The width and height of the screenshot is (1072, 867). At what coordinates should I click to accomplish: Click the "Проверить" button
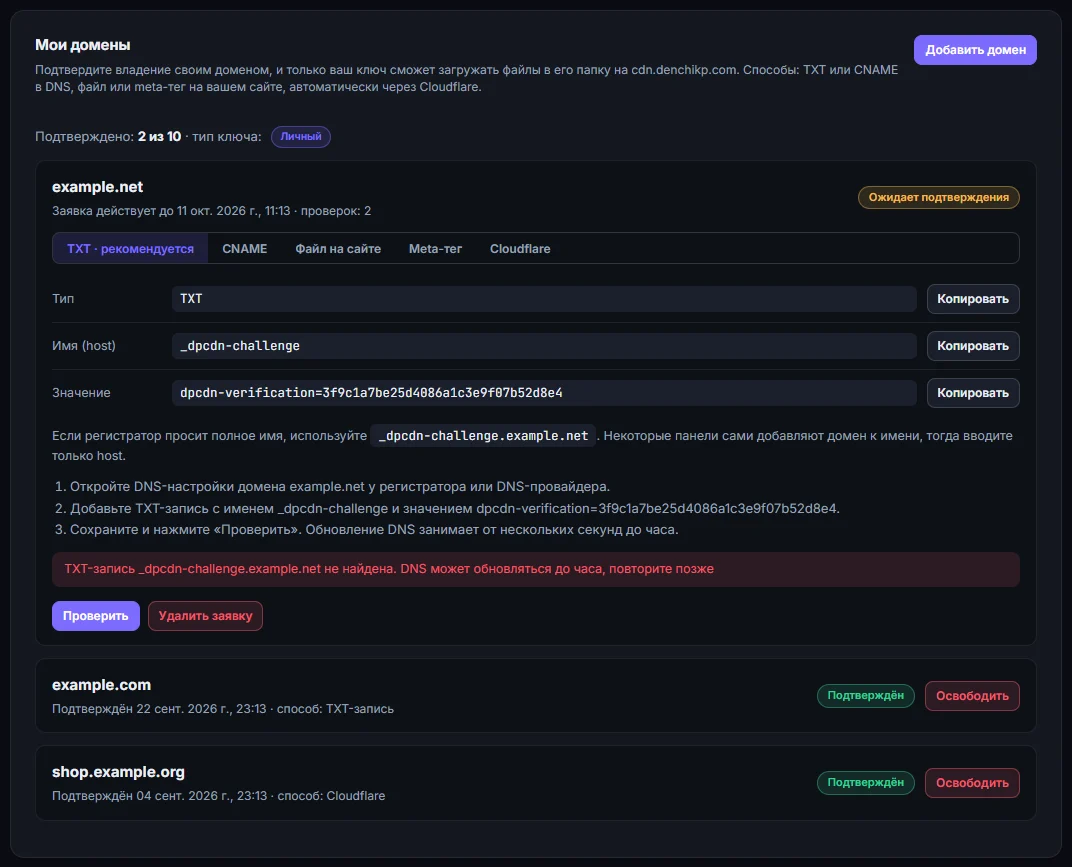tap(96, 616)
